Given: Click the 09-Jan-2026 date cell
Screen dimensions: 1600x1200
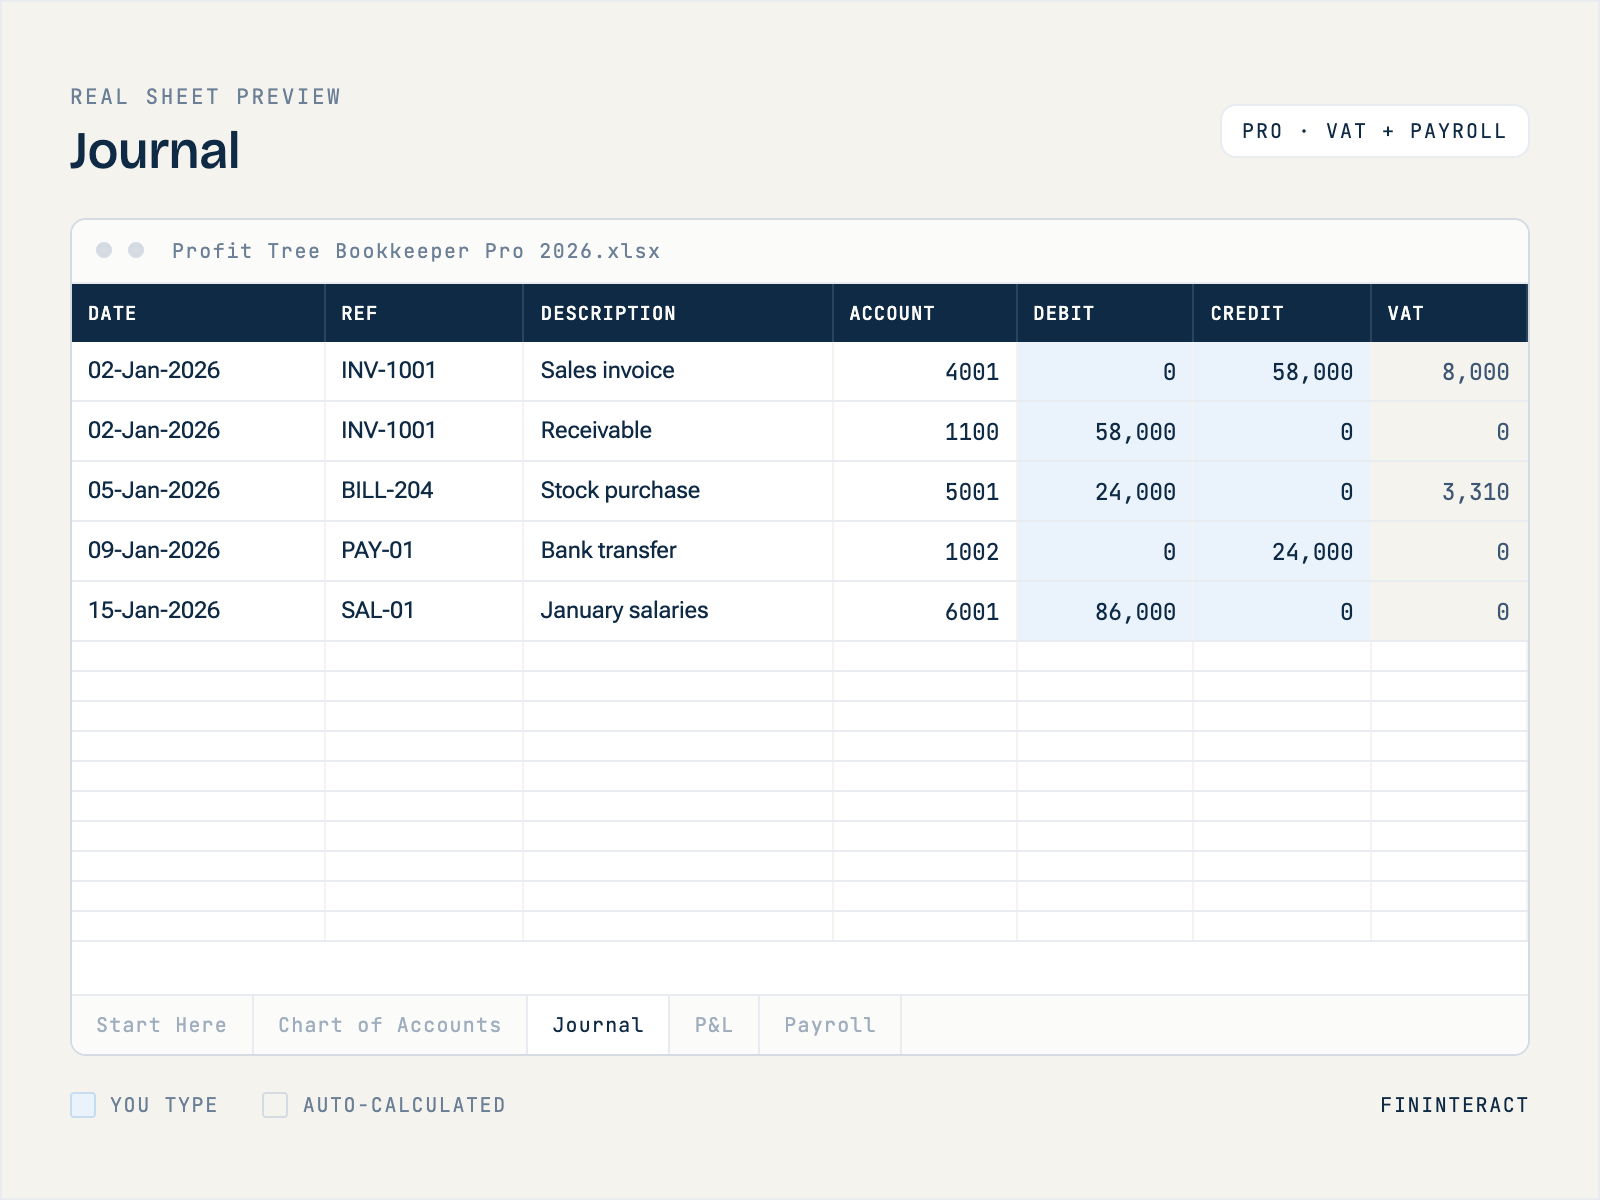Looking at the screenshot, I should [198, 551].
